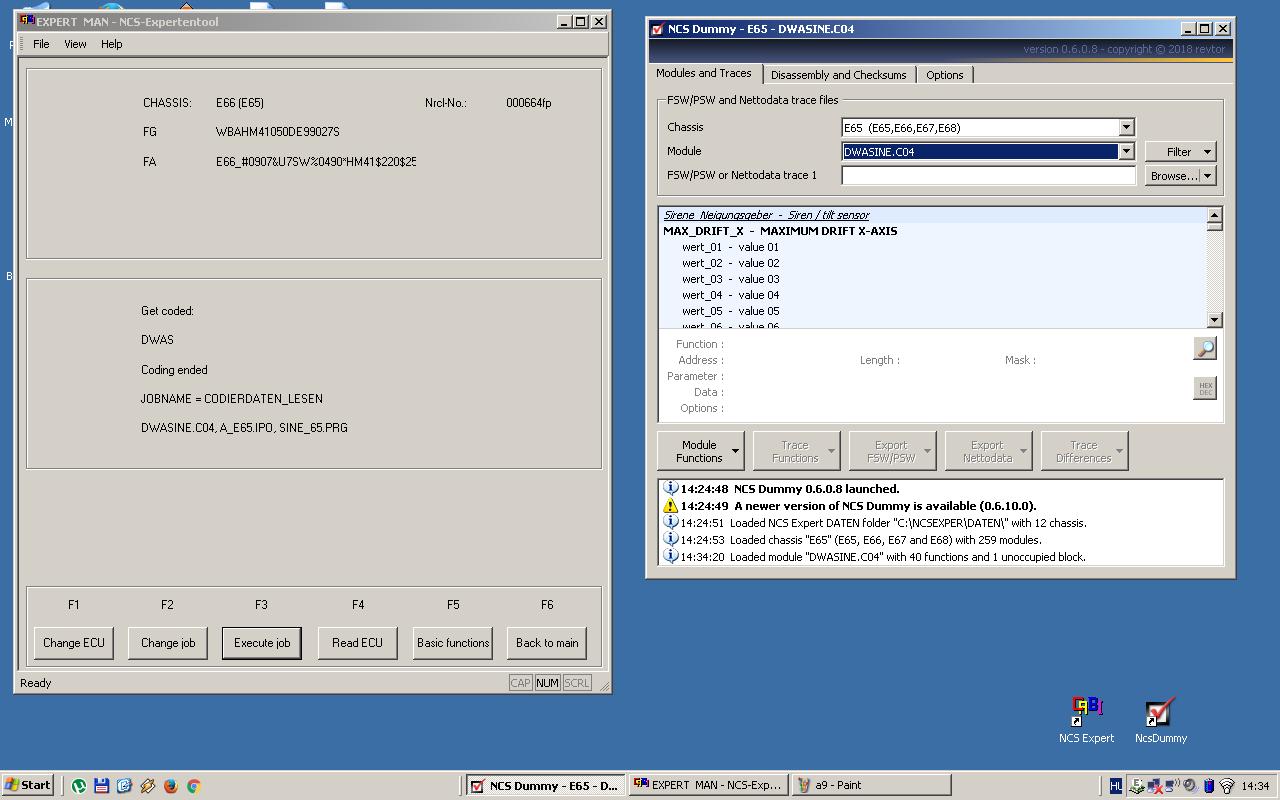
Task: Switch to 'a9 - Paint' taskbar button
Action: coord(870,786)
